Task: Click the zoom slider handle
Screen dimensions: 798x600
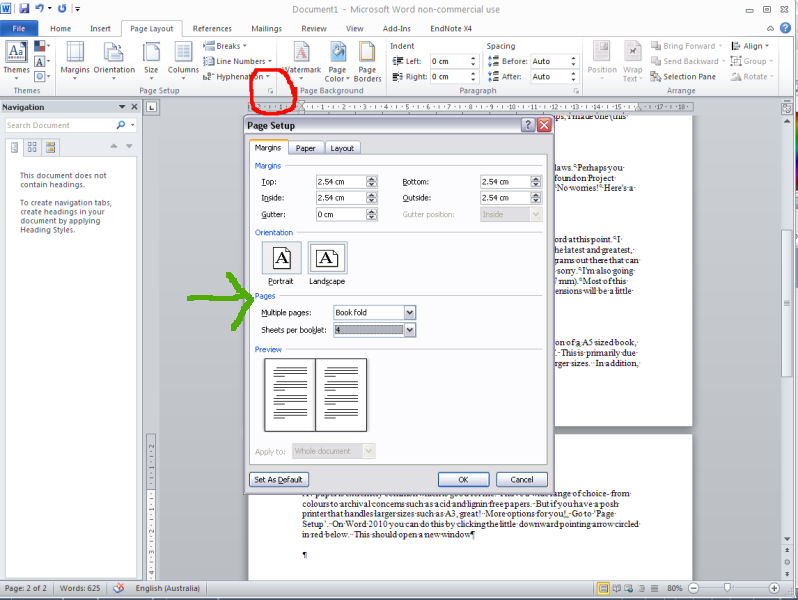Action: click(728, 588)
